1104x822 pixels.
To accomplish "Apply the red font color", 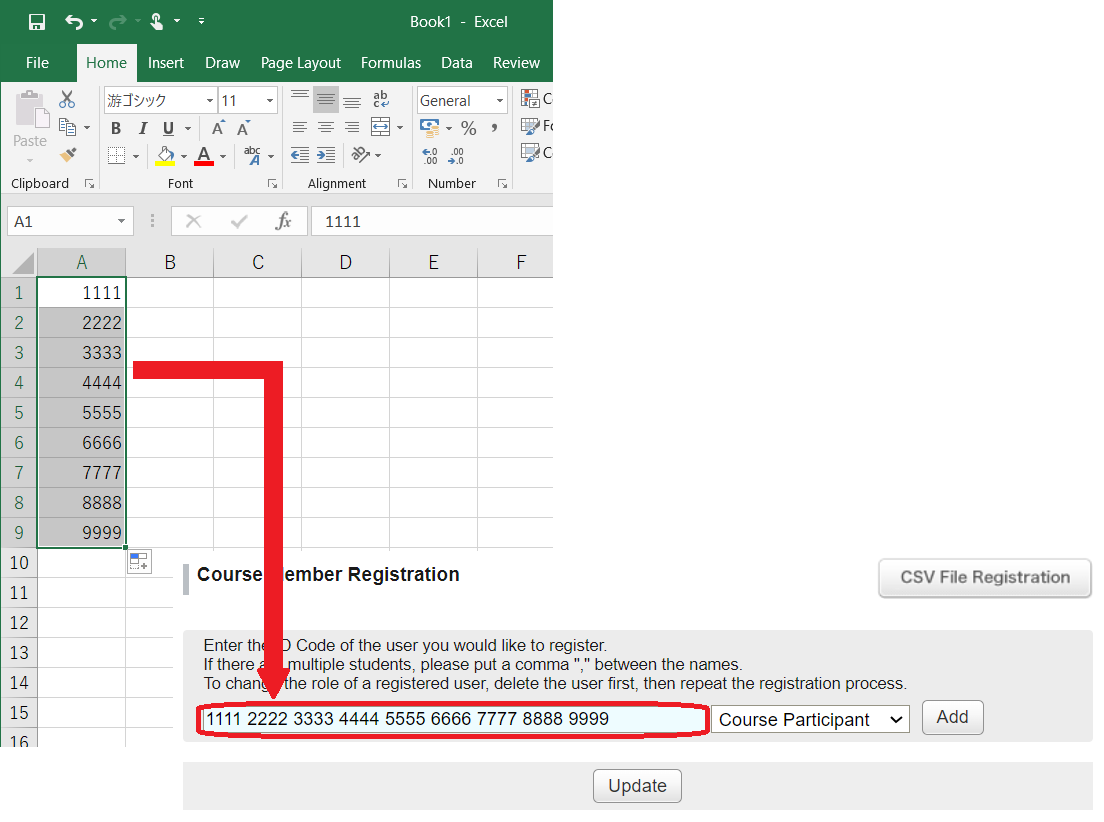I will pos(204,156).
